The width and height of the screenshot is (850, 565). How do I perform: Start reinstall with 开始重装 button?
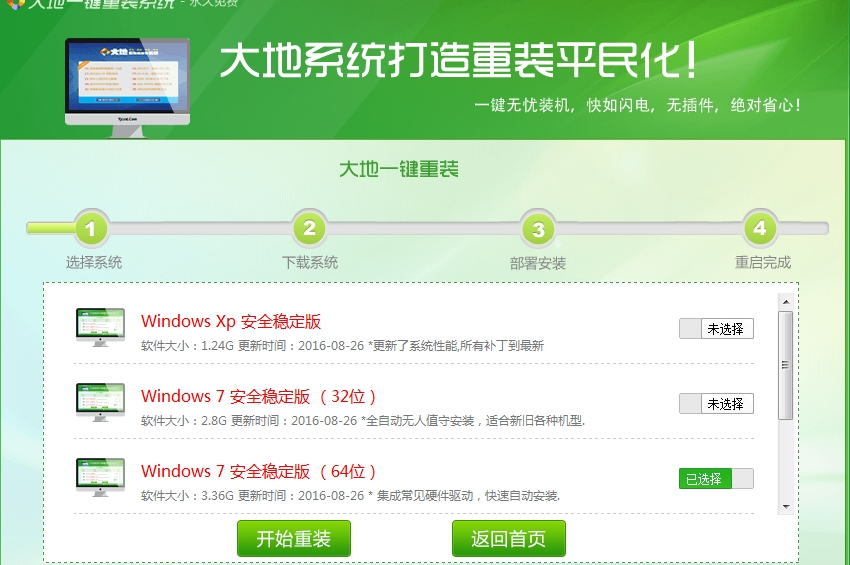point(294,538)
